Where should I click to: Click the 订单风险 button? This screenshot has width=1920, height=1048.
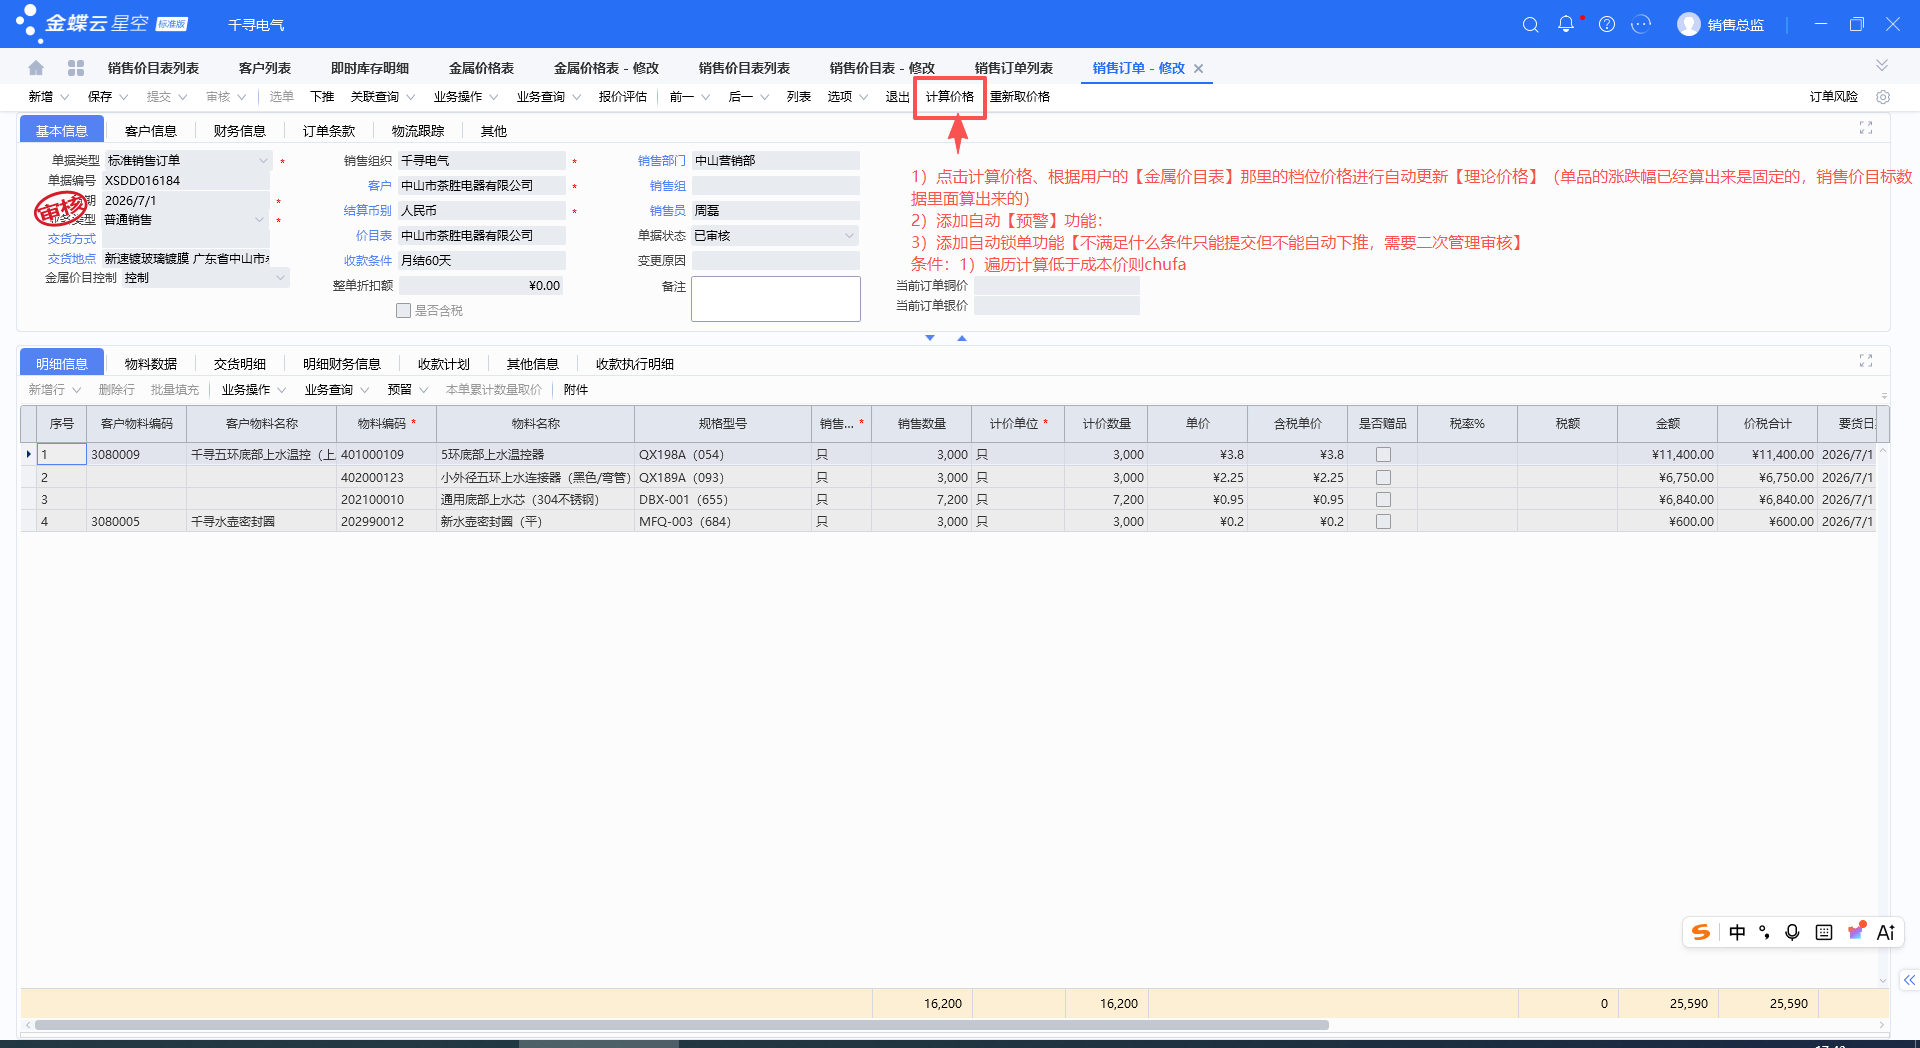point(1834,97)
